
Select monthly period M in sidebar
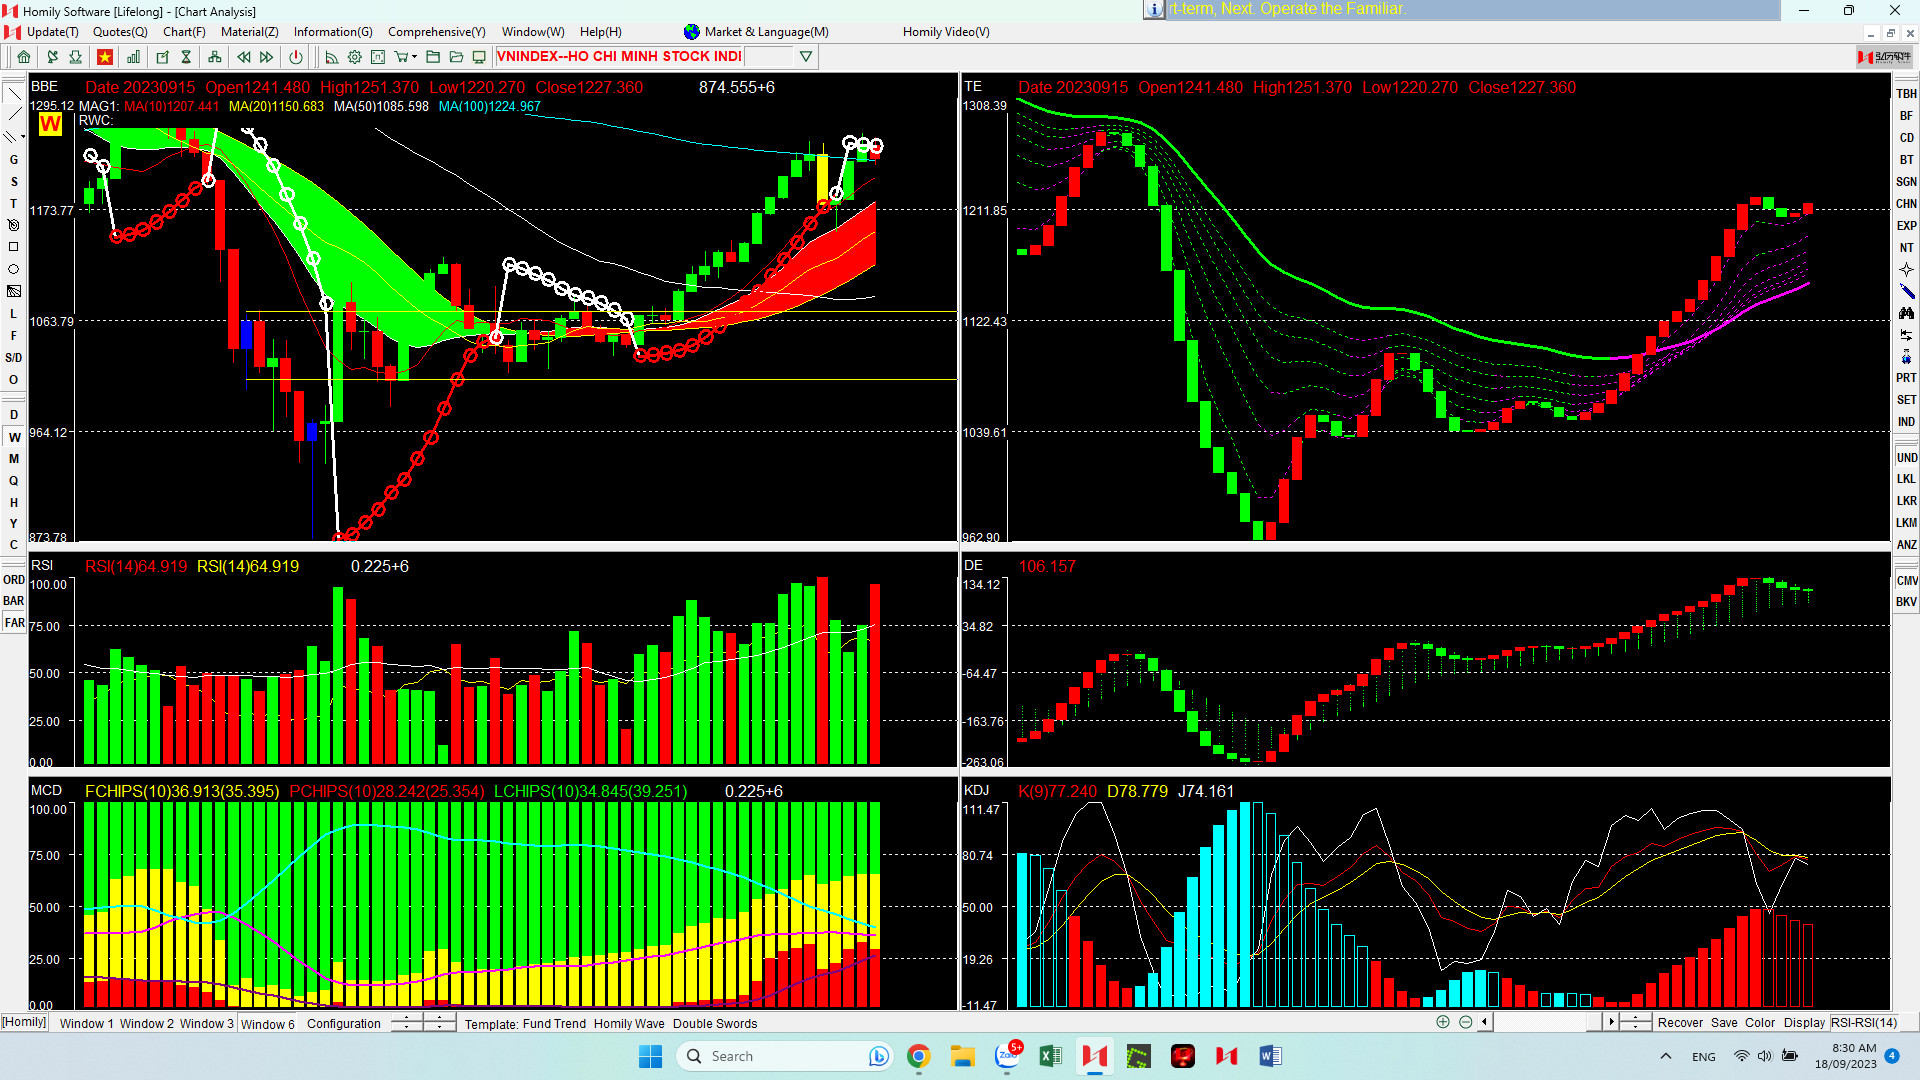coord(14,459)
